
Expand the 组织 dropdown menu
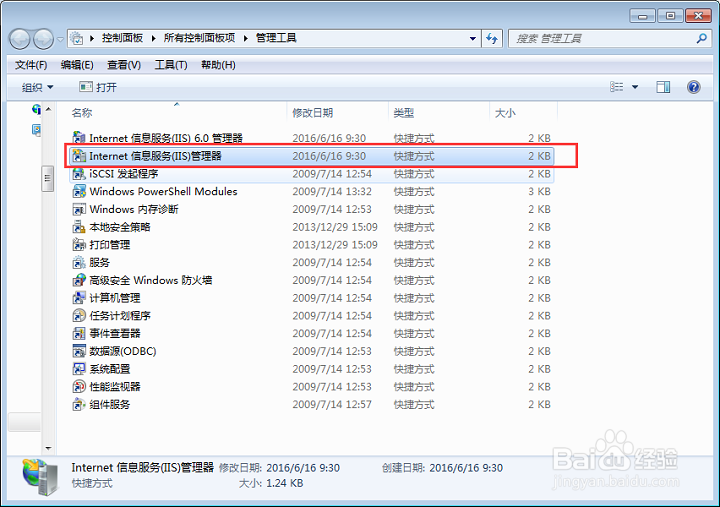37,87
